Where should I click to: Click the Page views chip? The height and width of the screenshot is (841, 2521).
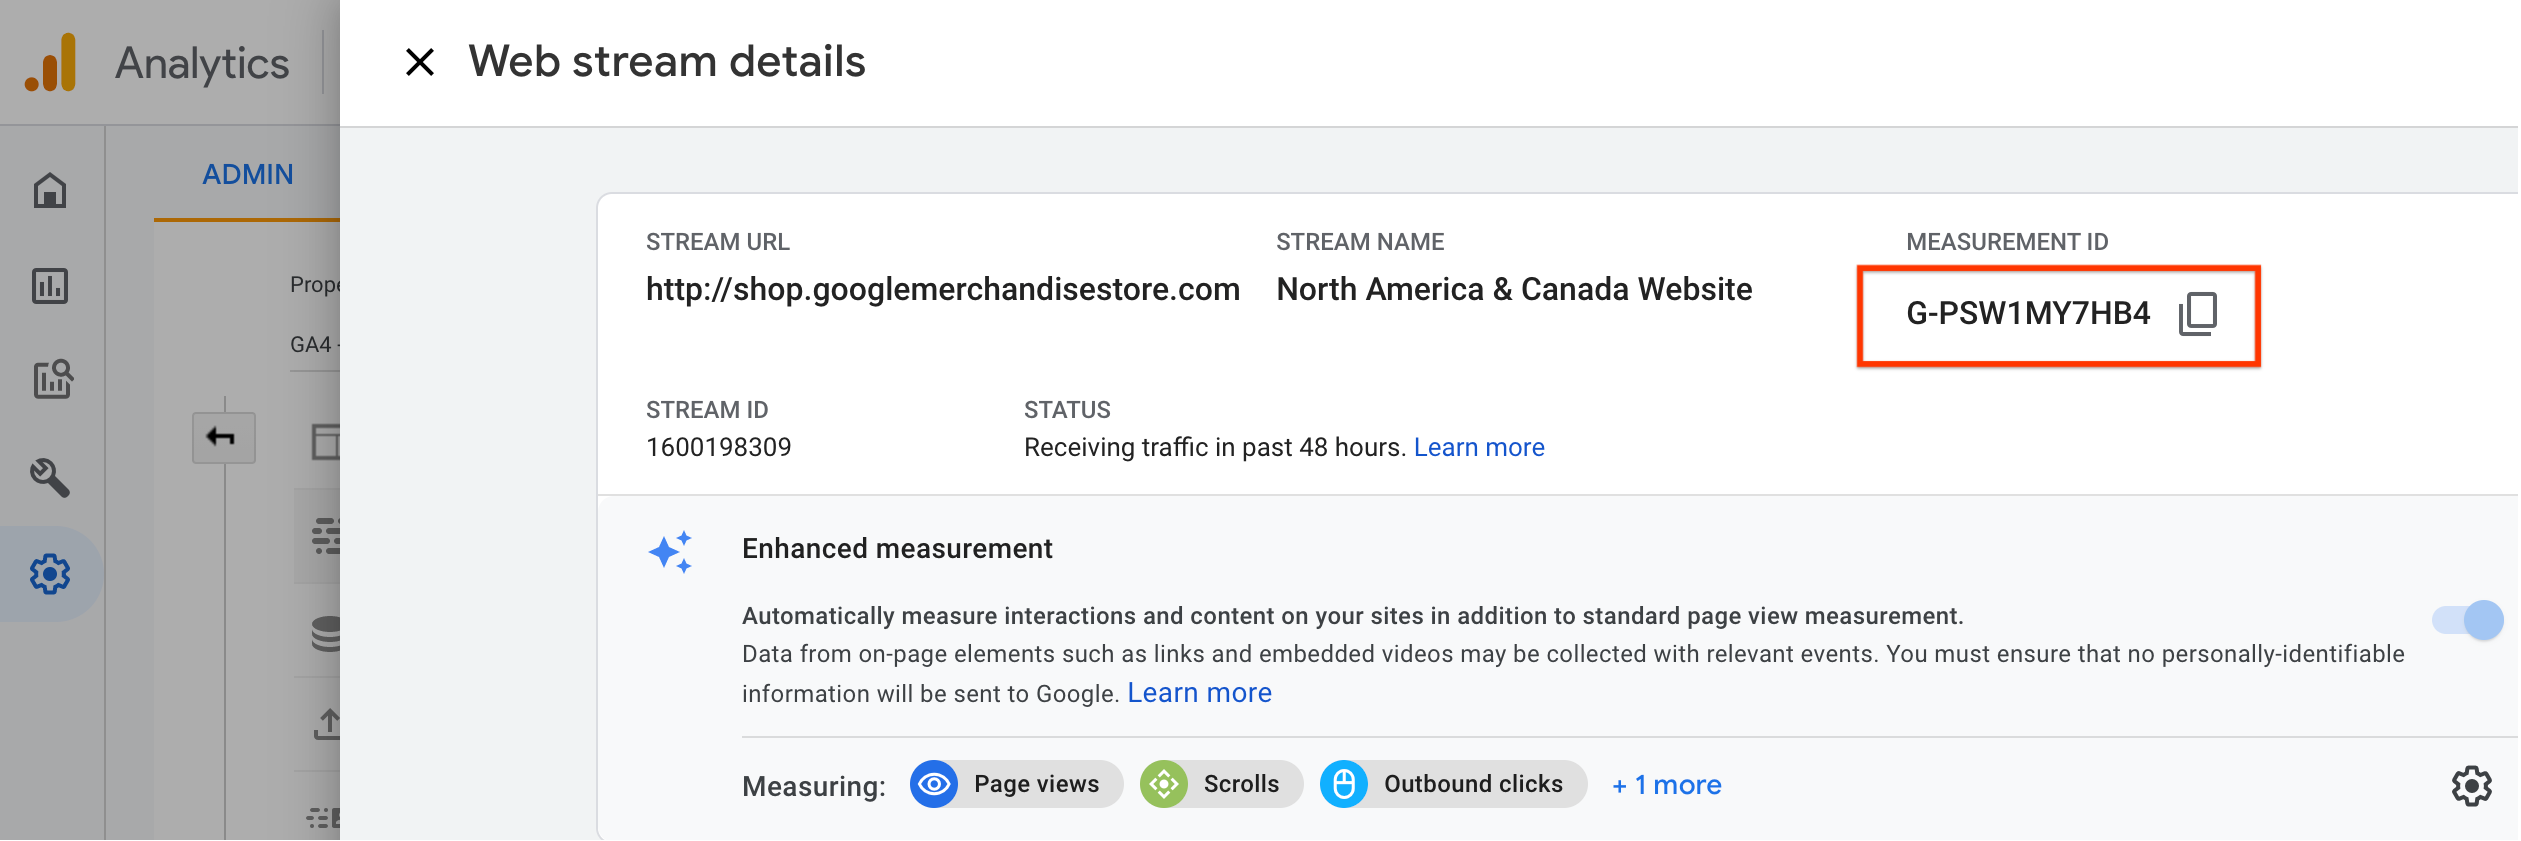(x=1016, y=784)
